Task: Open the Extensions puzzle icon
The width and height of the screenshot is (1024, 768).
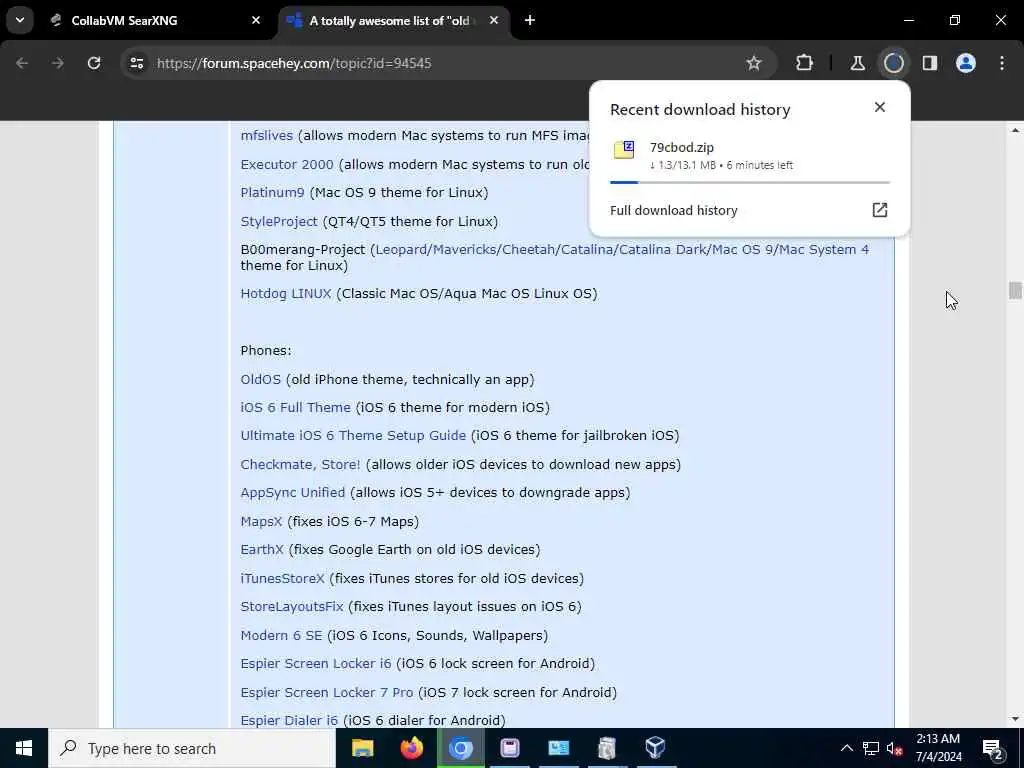Action: click(x=805, y=63)
